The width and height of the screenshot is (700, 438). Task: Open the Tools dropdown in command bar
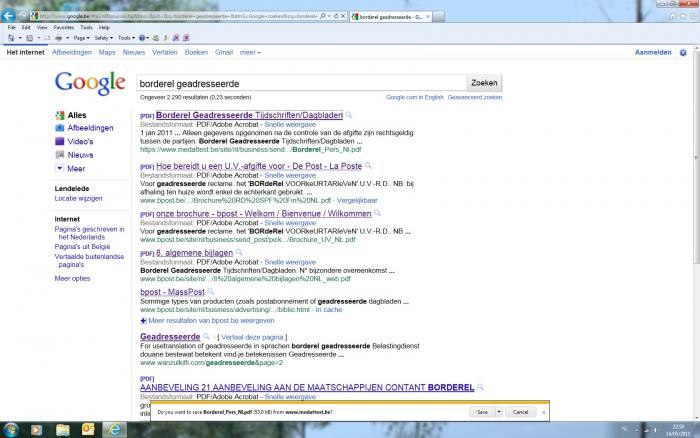coord(126,38)
